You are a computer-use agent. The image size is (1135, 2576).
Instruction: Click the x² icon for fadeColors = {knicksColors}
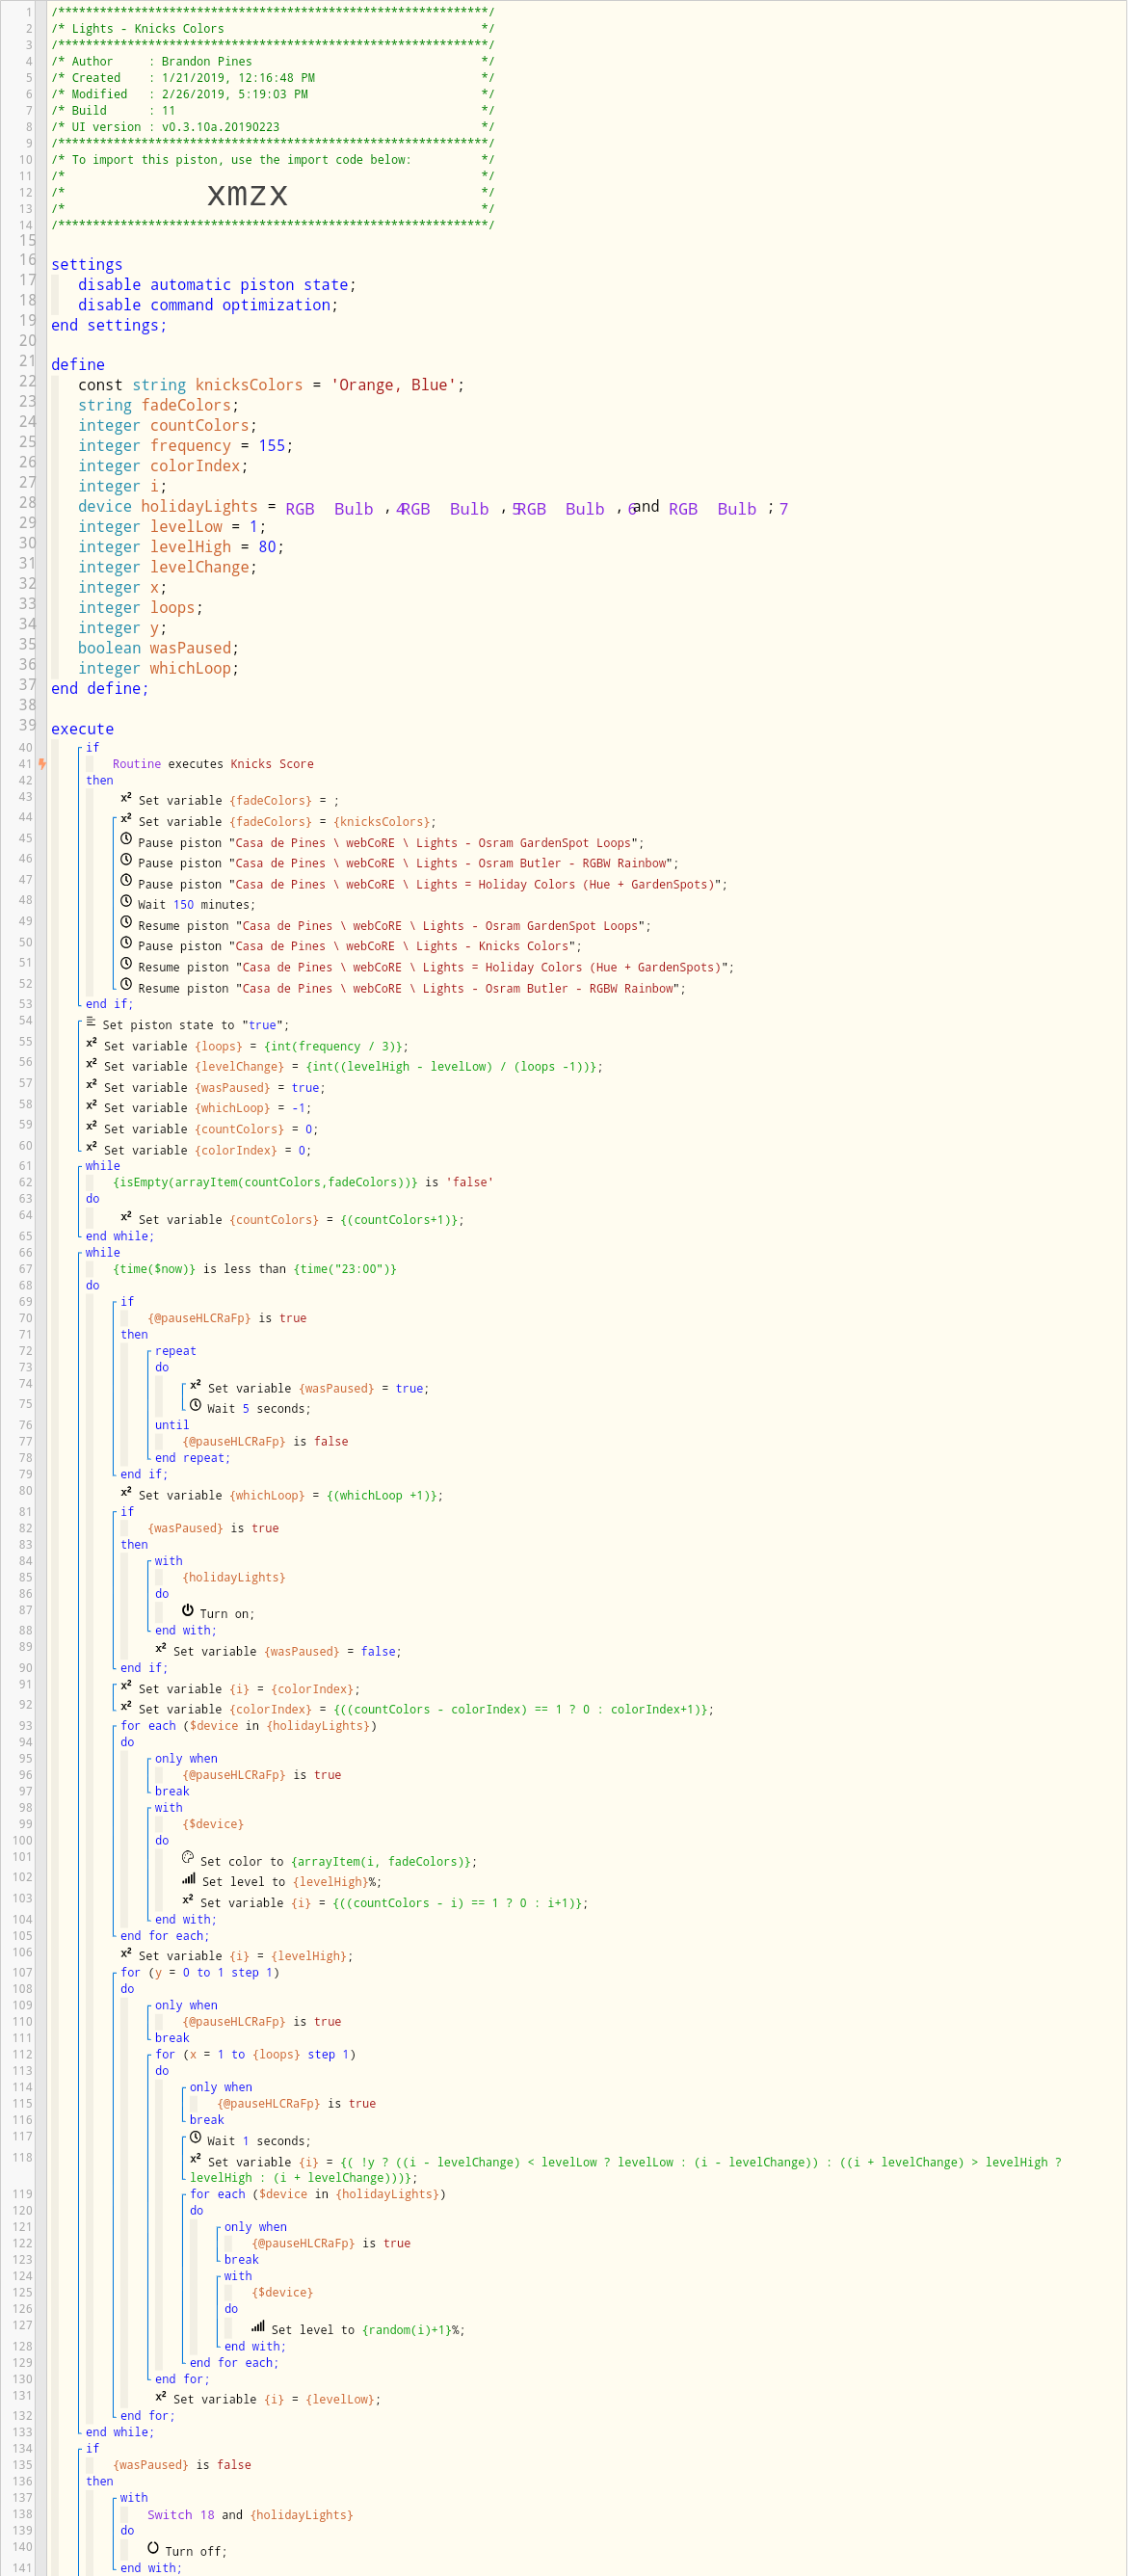(126, 821)
